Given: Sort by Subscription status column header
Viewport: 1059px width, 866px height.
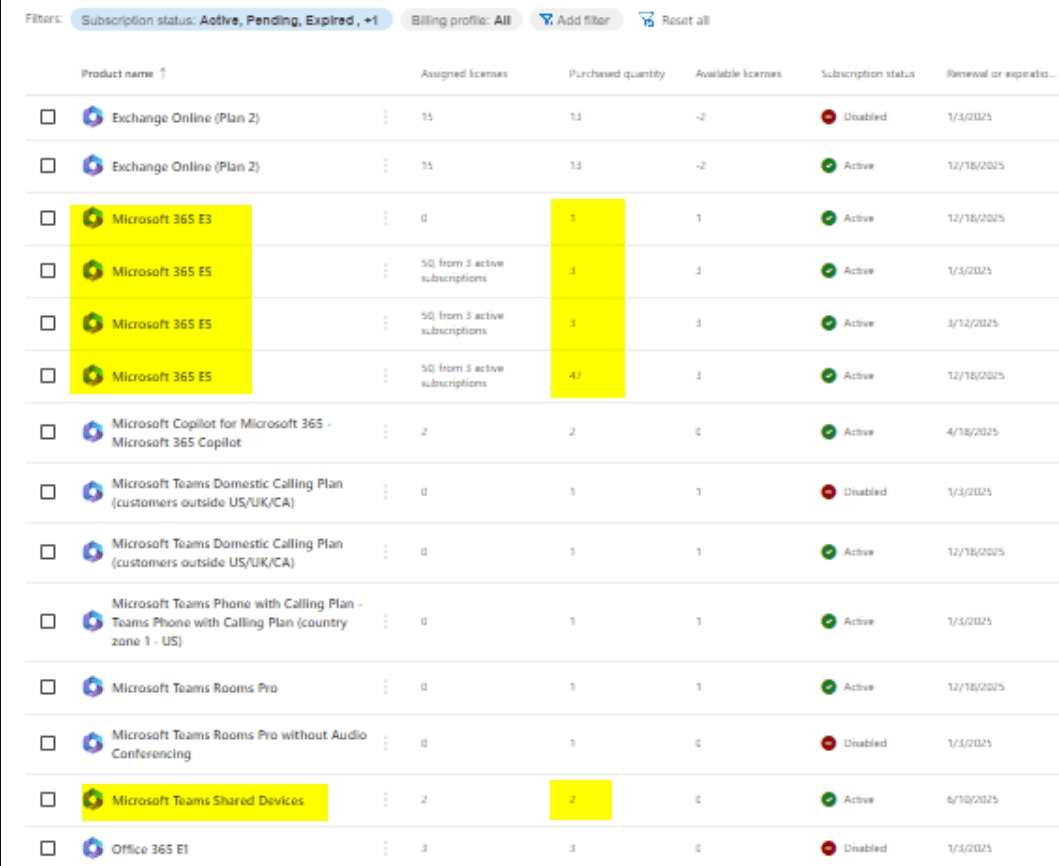Looking at the screenshot, I should [x=868, y=74].
